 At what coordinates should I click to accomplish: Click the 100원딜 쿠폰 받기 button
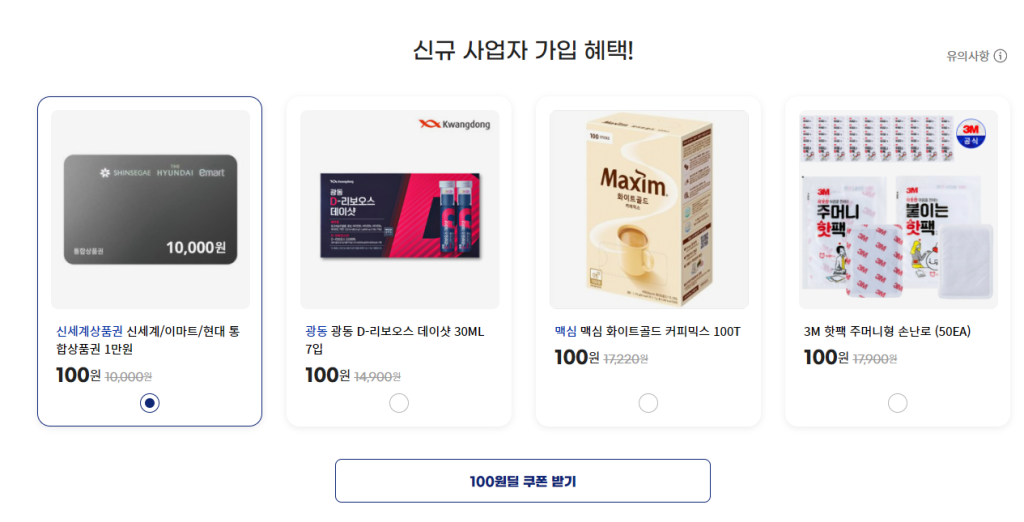coord(522,481)
